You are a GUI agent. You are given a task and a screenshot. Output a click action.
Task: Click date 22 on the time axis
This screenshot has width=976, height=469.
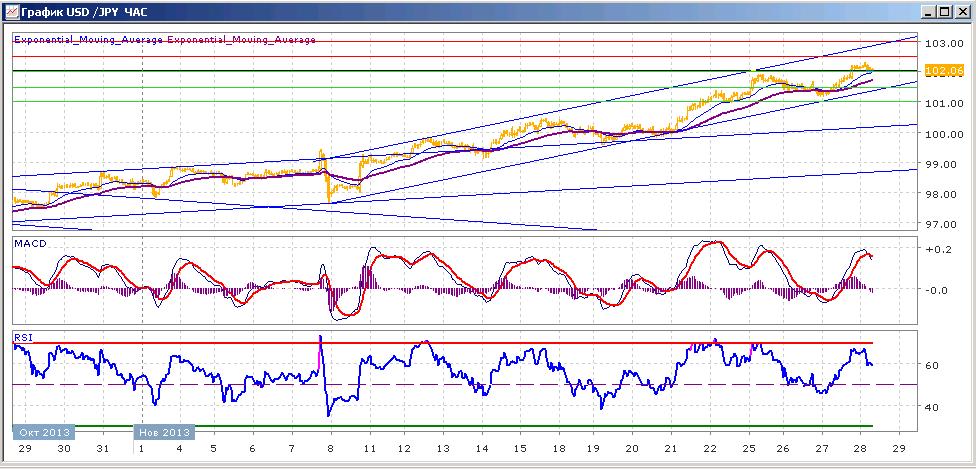click(710, 448)
